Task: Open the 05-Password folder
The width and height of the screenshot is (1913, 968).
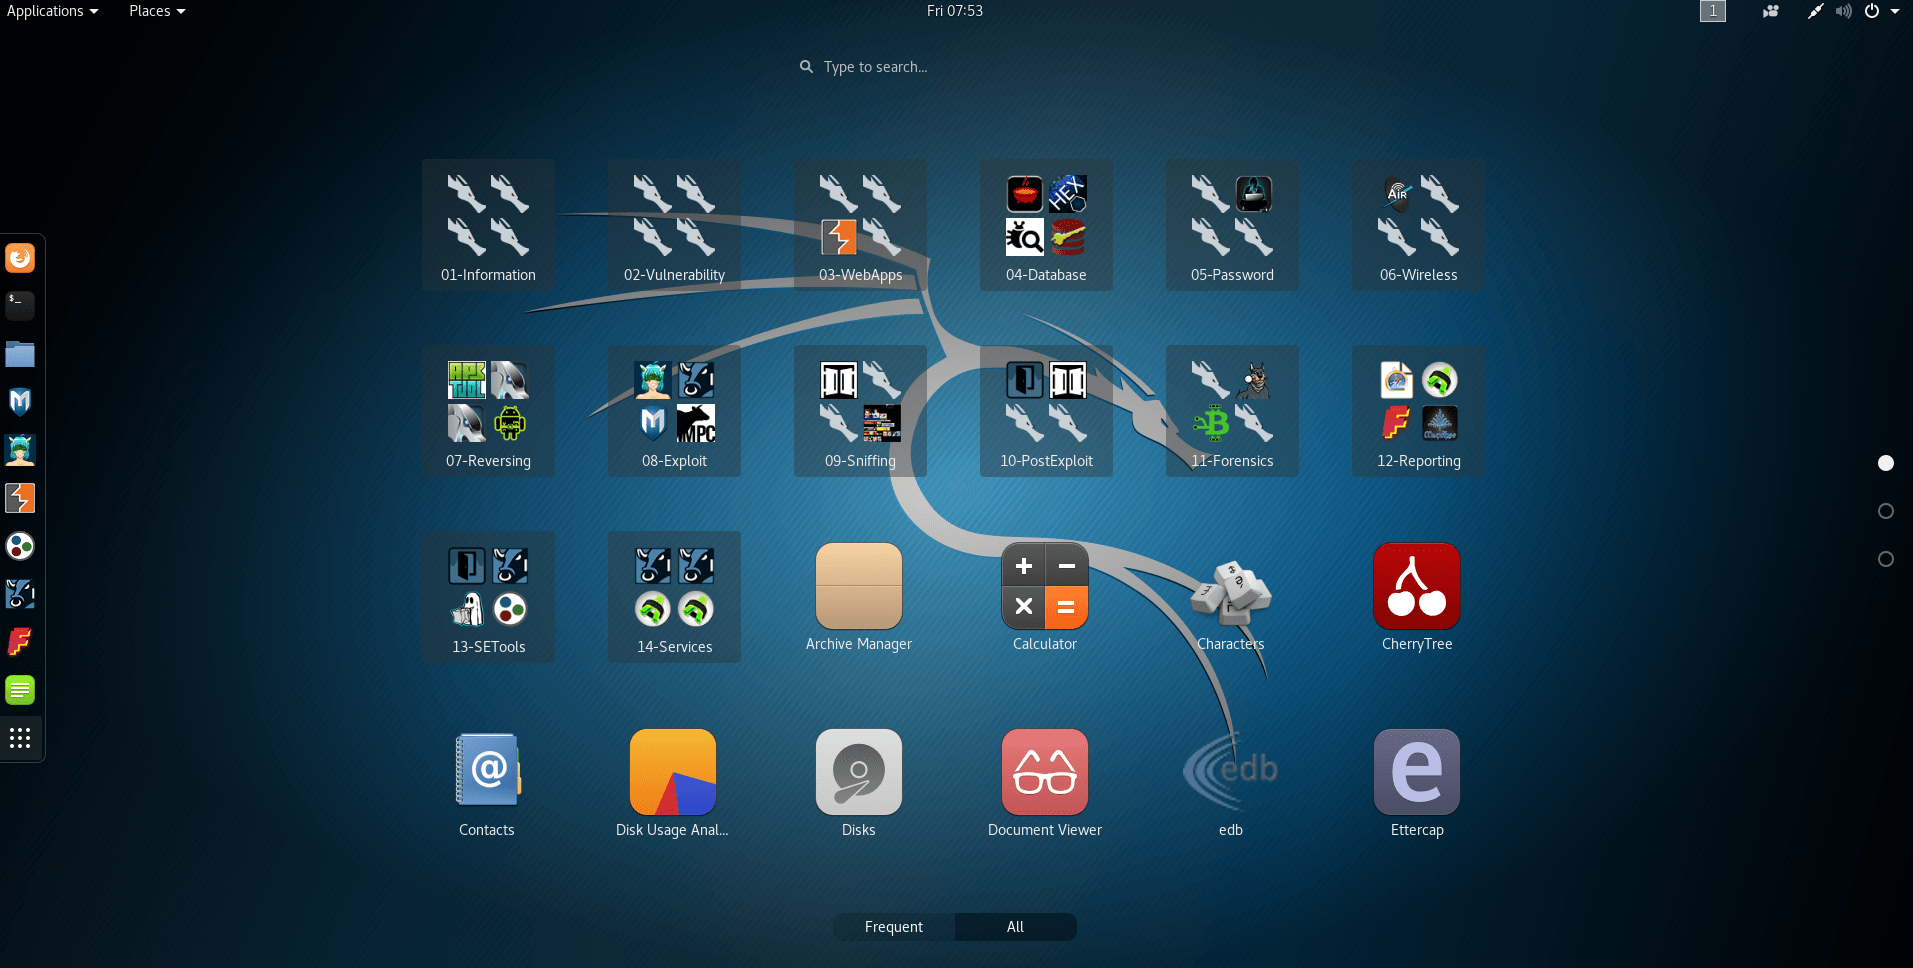Action: [1232, 225]
